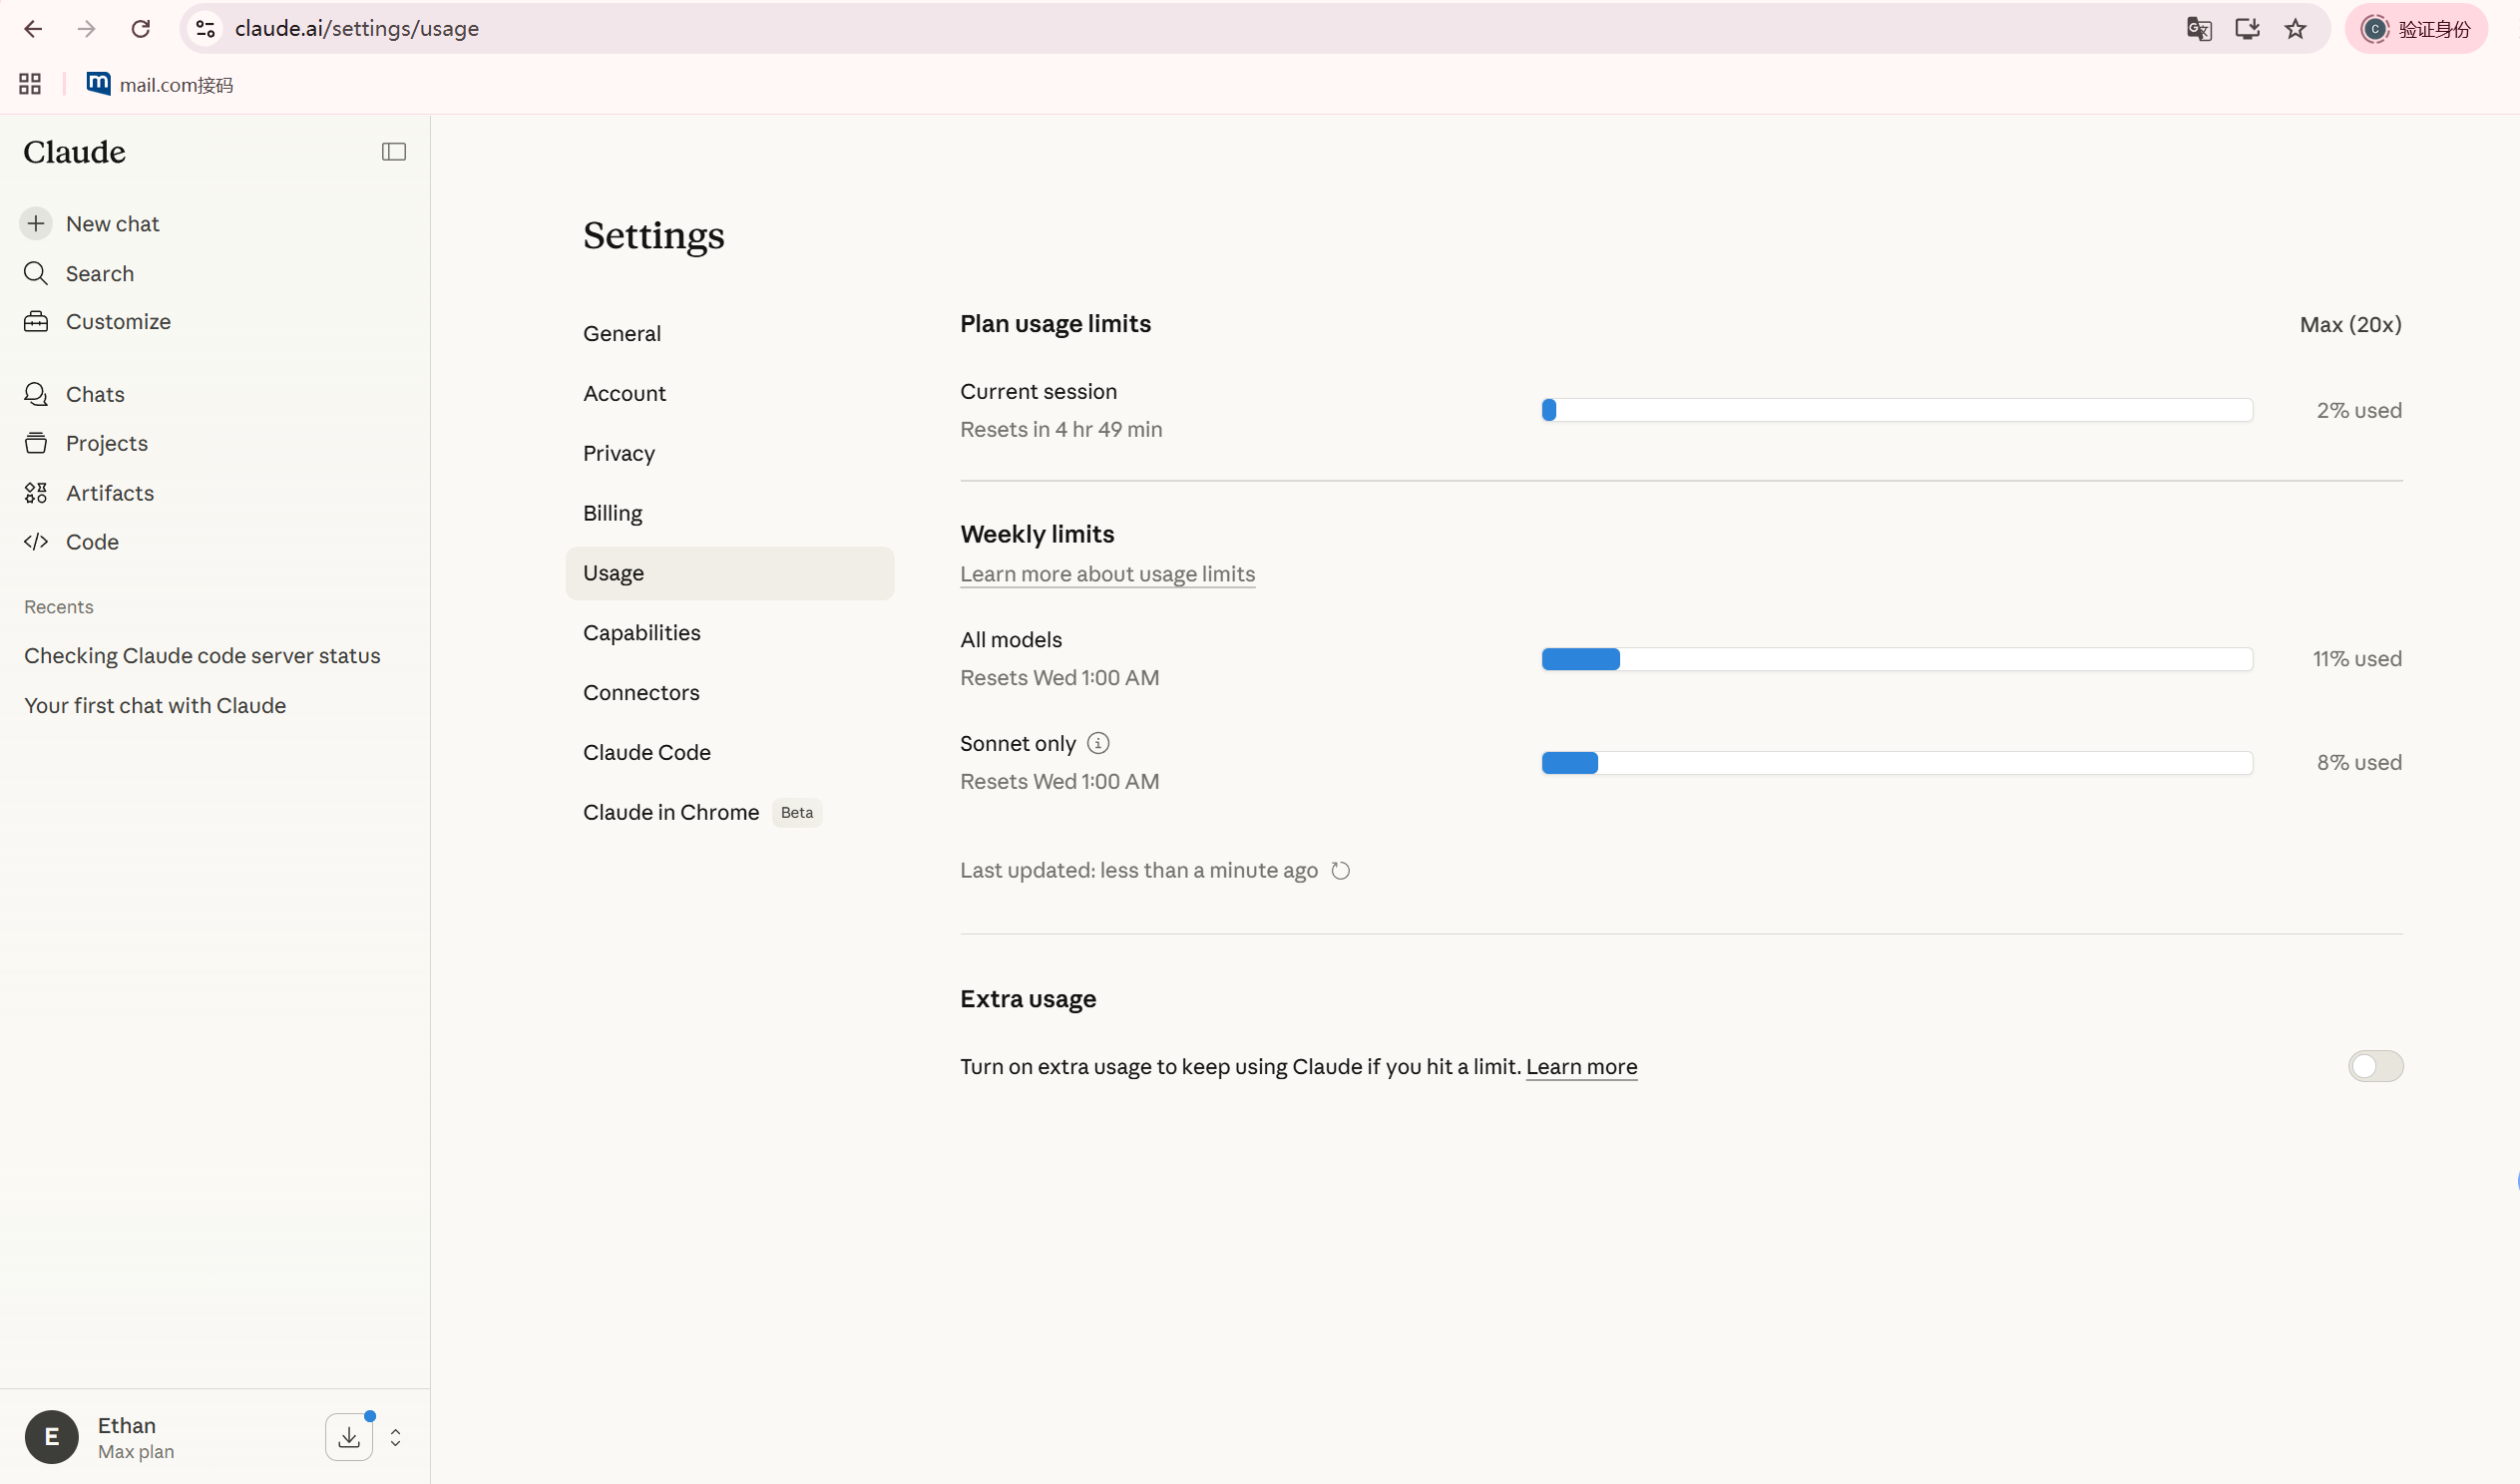Image resolution: width=2520 pixels, height=1484 pixels.
Task: Enable the extra usage toggle
Action: click(2375, 1066)
